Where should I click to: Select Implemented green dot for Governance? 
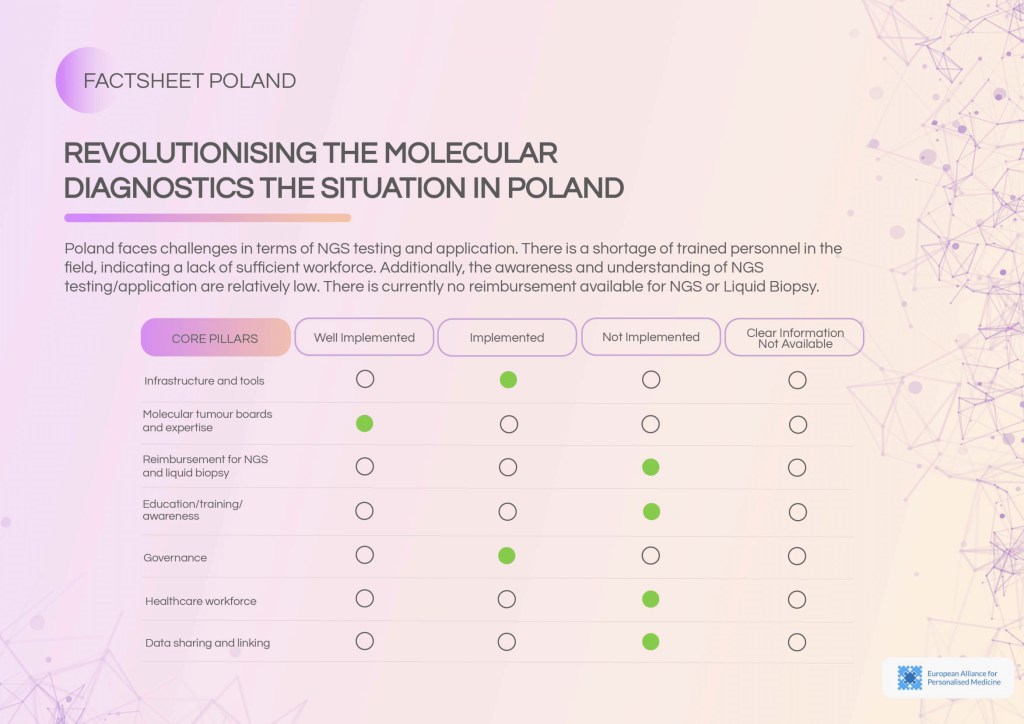click(507, 555)
